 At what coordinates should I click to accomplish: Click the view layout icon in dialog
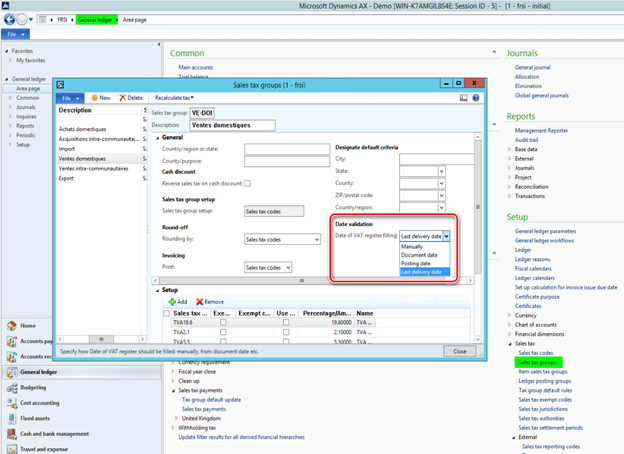(x=463, y=98)
